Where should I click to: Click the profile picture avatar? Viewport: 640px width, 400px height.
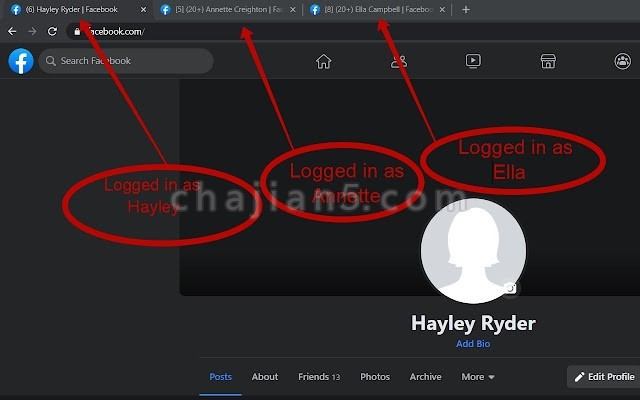[x=473, y=251]
